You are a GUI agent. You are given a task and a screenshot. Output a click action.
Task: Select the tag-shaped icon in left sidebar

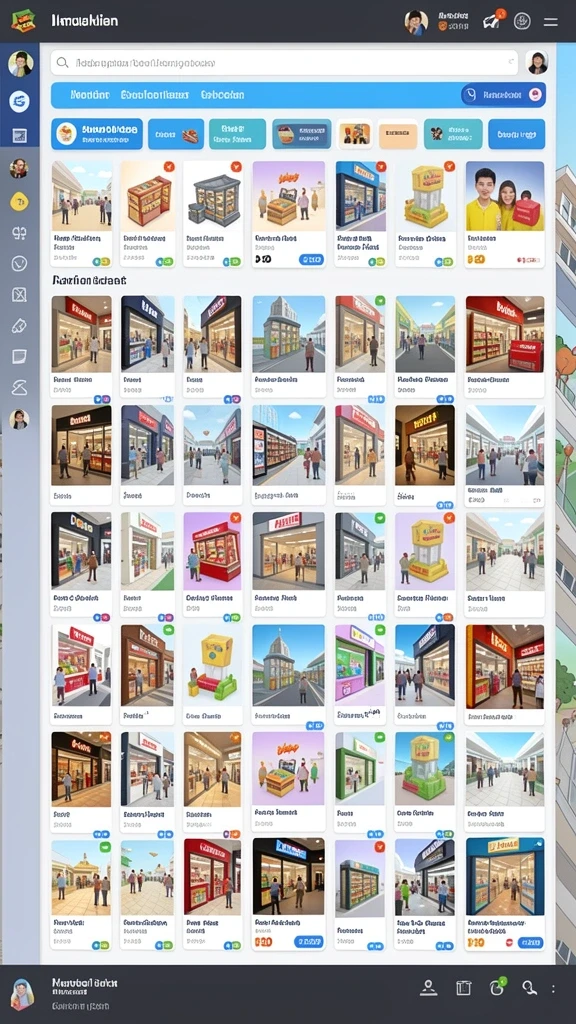click(x=19, y=325)
